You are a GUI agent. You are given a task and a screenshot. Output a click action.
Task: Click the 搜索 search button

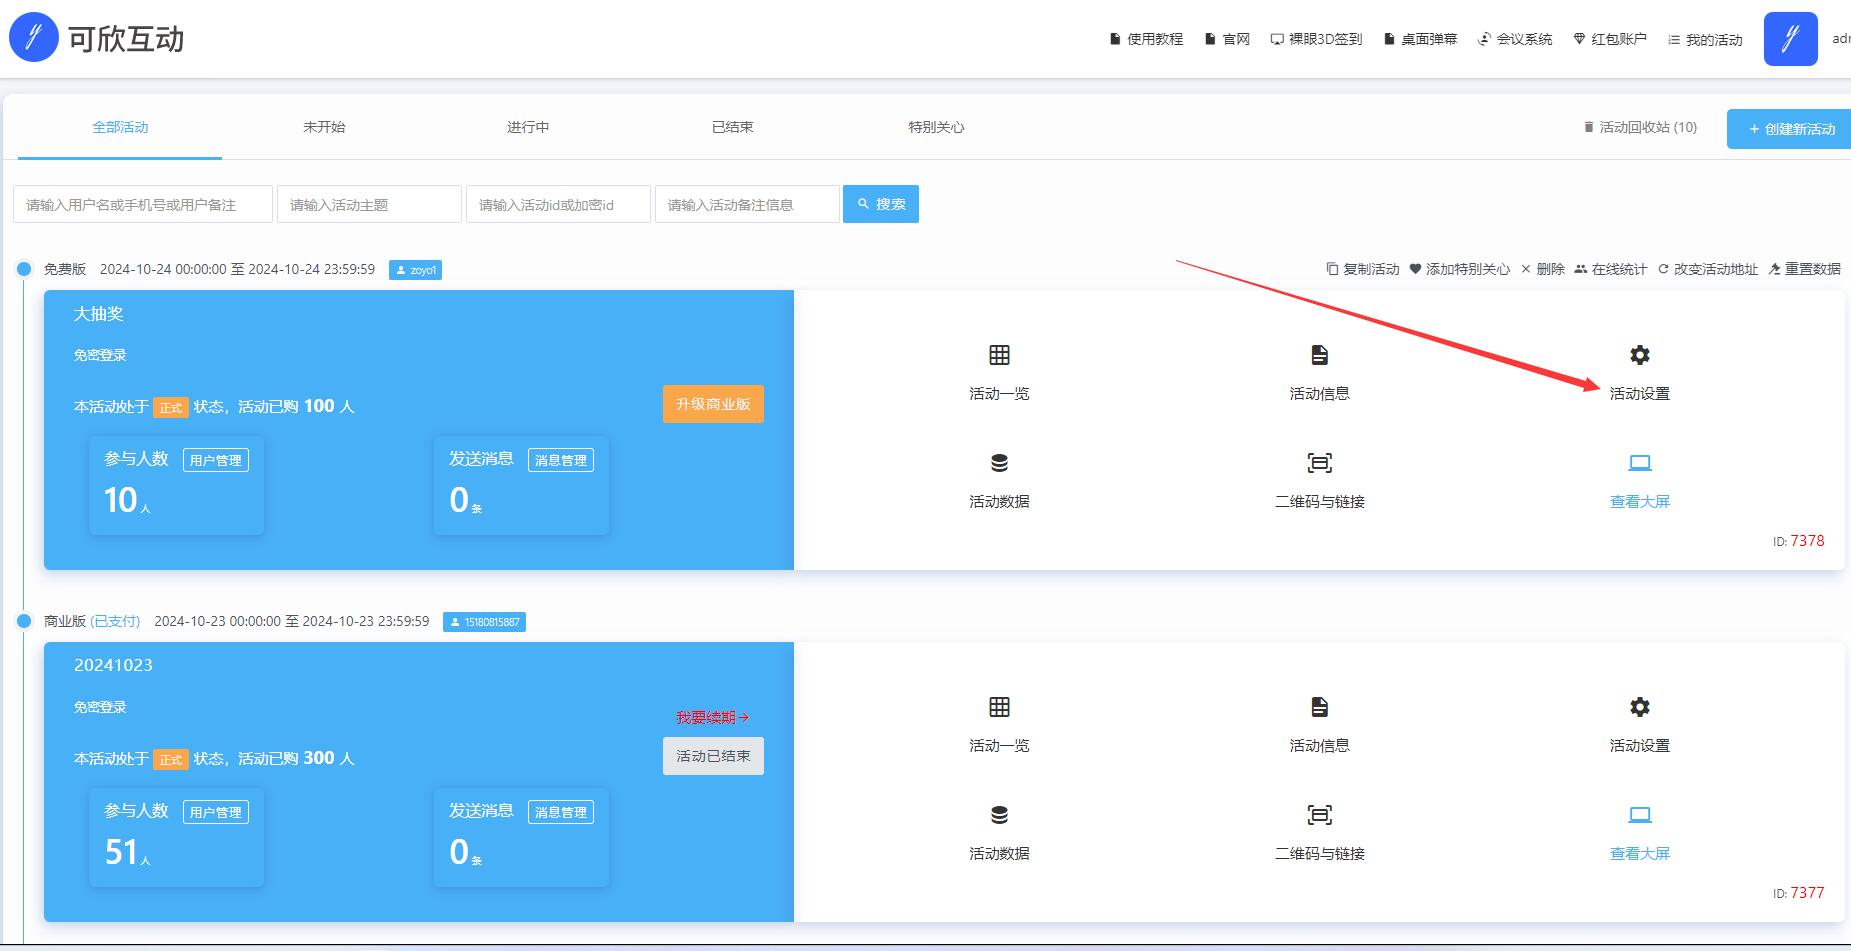pyautogui.click(x=881, y=204)
